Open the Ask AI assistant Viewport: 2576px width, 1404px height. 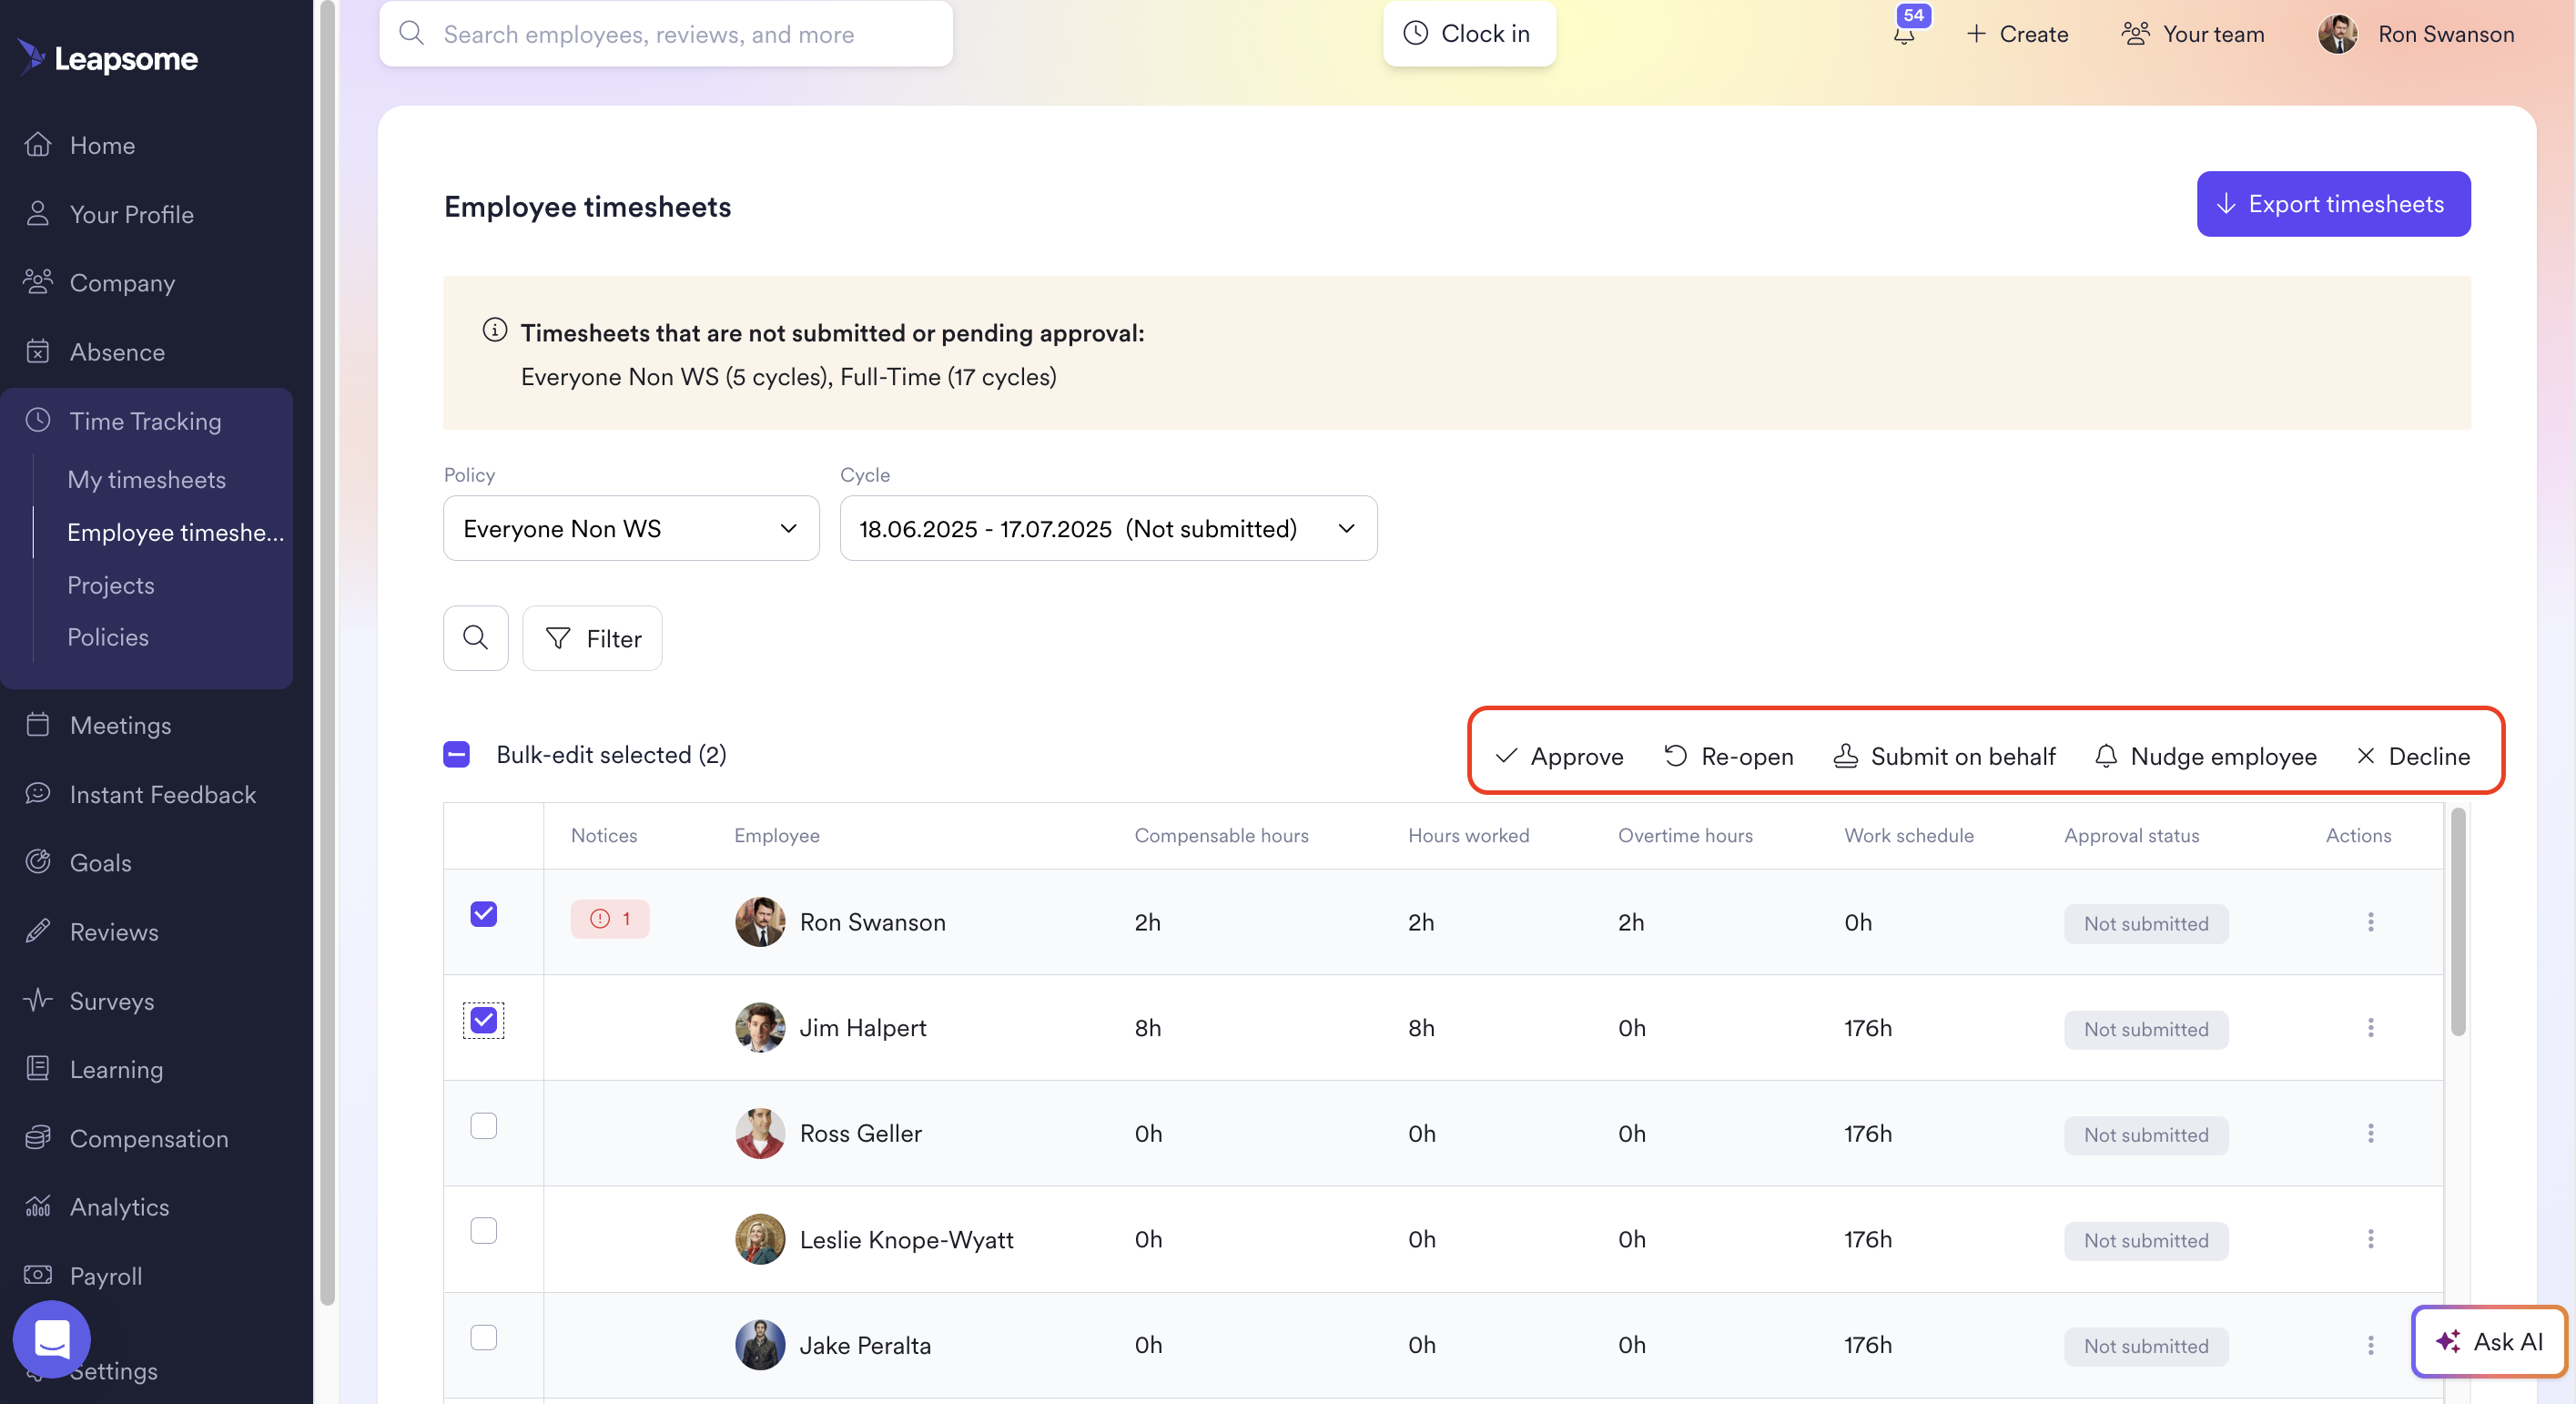pyautogui.click(x=2489, y=1342)
